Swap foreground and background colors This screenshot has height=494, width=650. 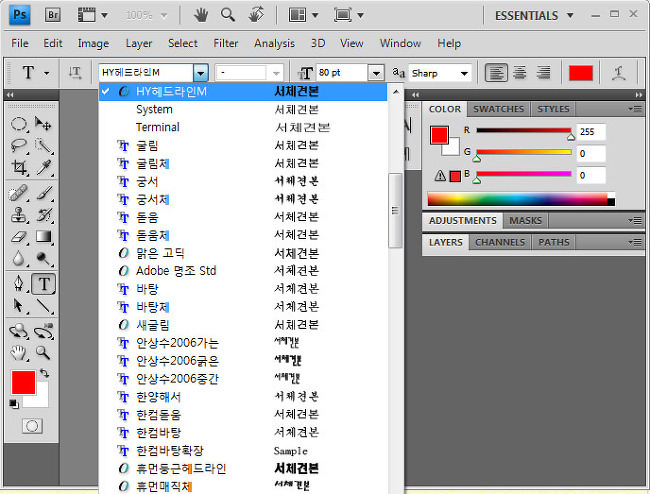(x=44, y=373)
